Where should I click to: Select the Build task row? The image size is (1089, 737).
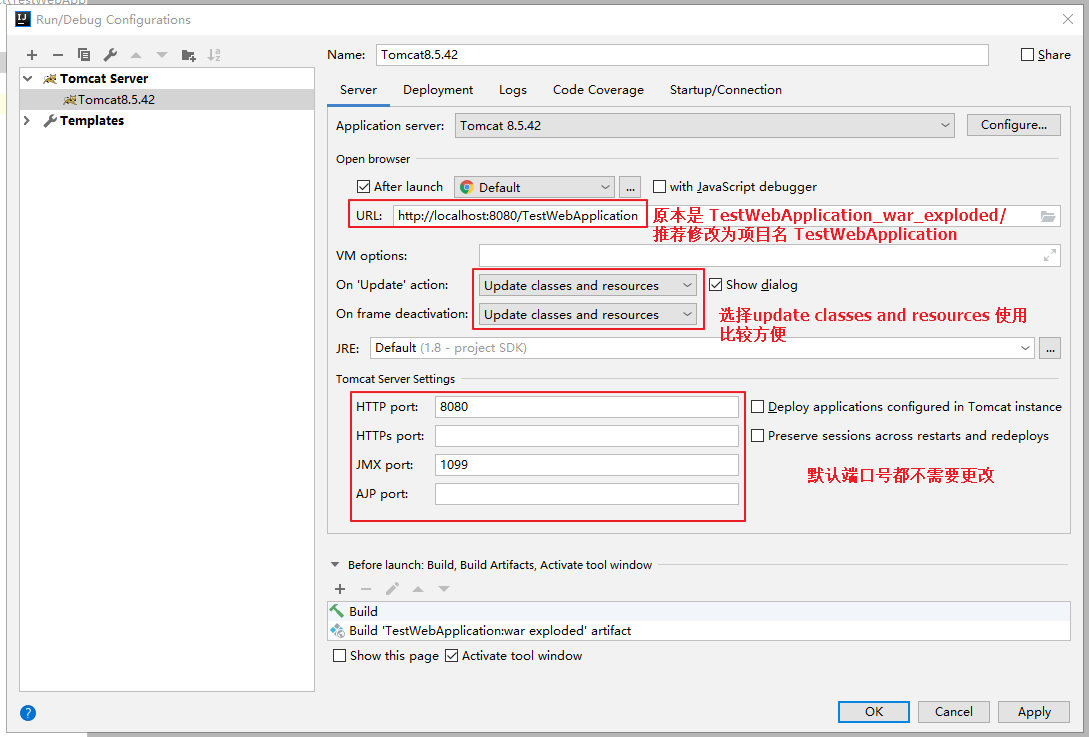pos(699,611)
